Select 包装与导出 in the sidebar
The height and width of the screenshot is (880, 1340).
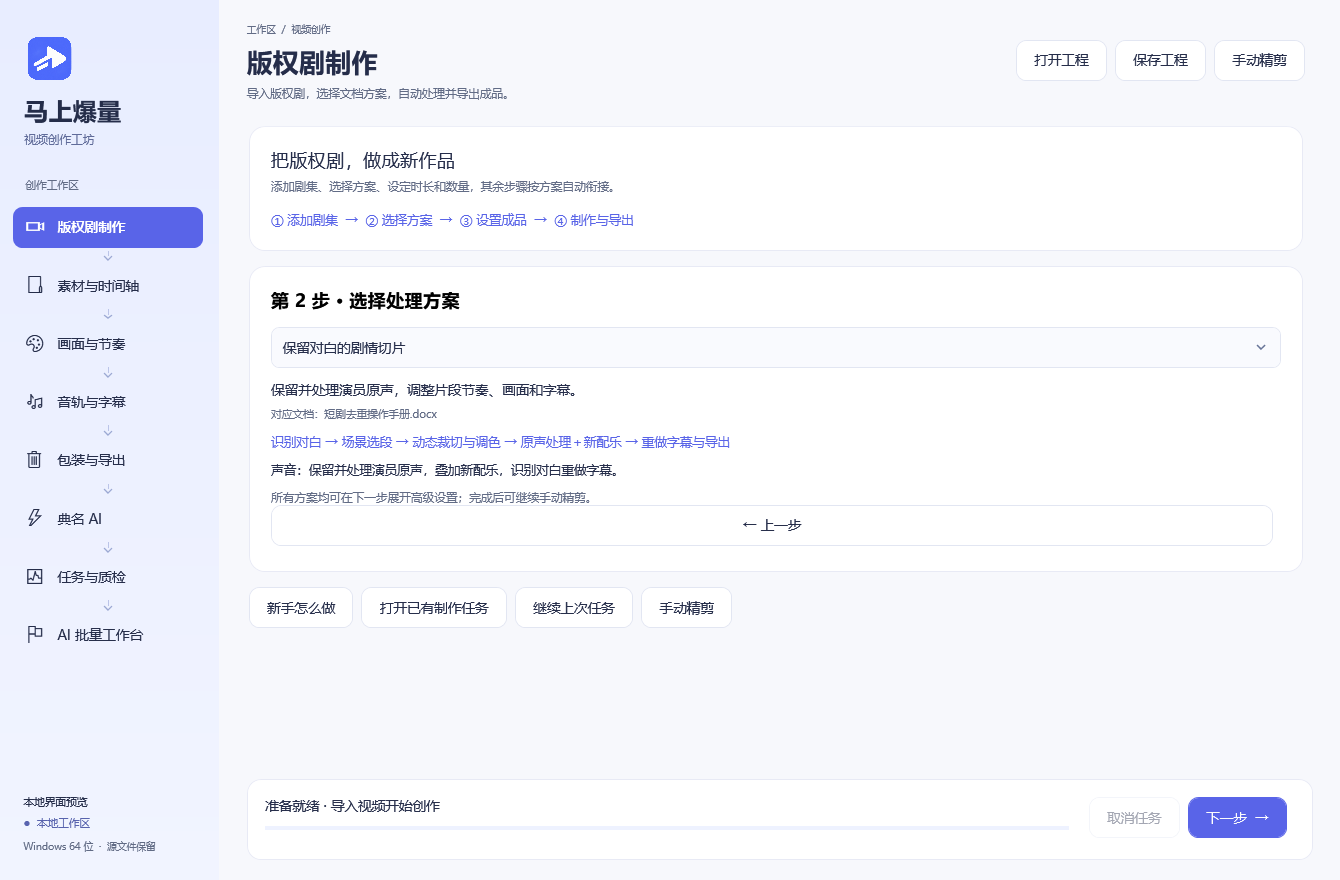coord(108,460)
